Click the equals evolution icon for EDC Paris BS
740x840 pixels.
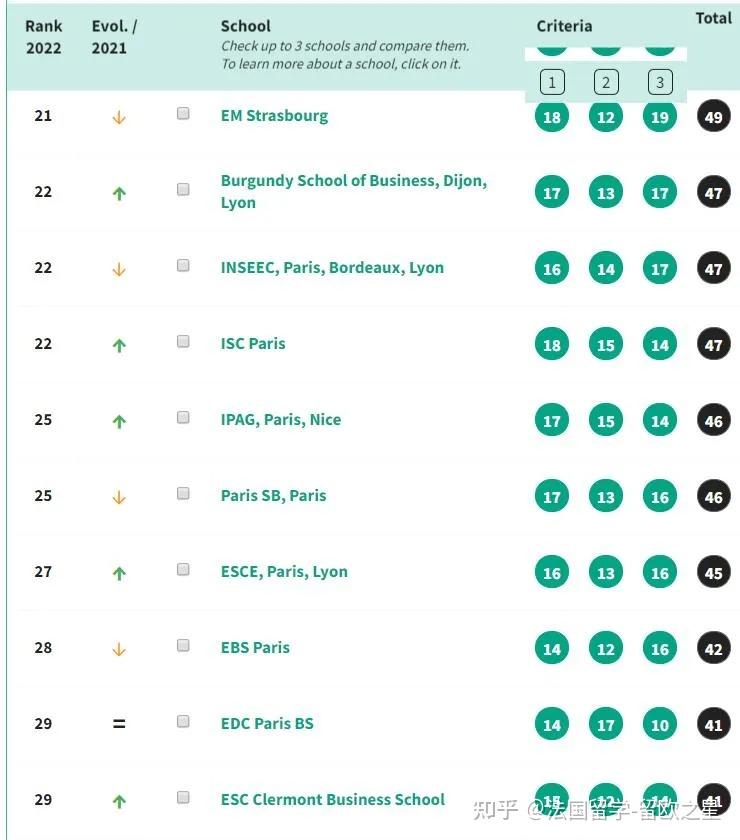[x=119, y=723]
